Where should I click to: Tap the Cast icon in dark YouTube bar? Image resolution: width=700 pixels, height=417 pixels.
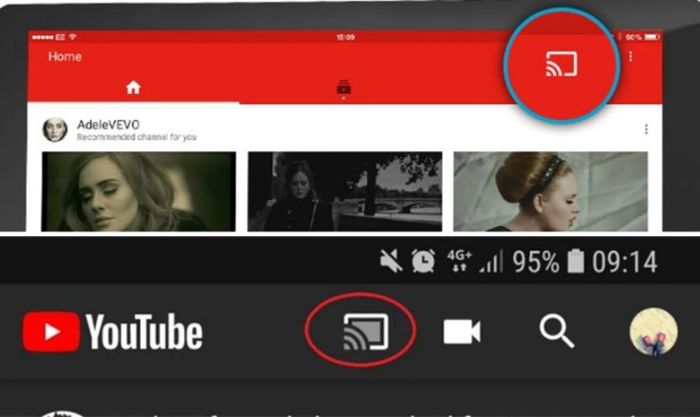point(366,332)
